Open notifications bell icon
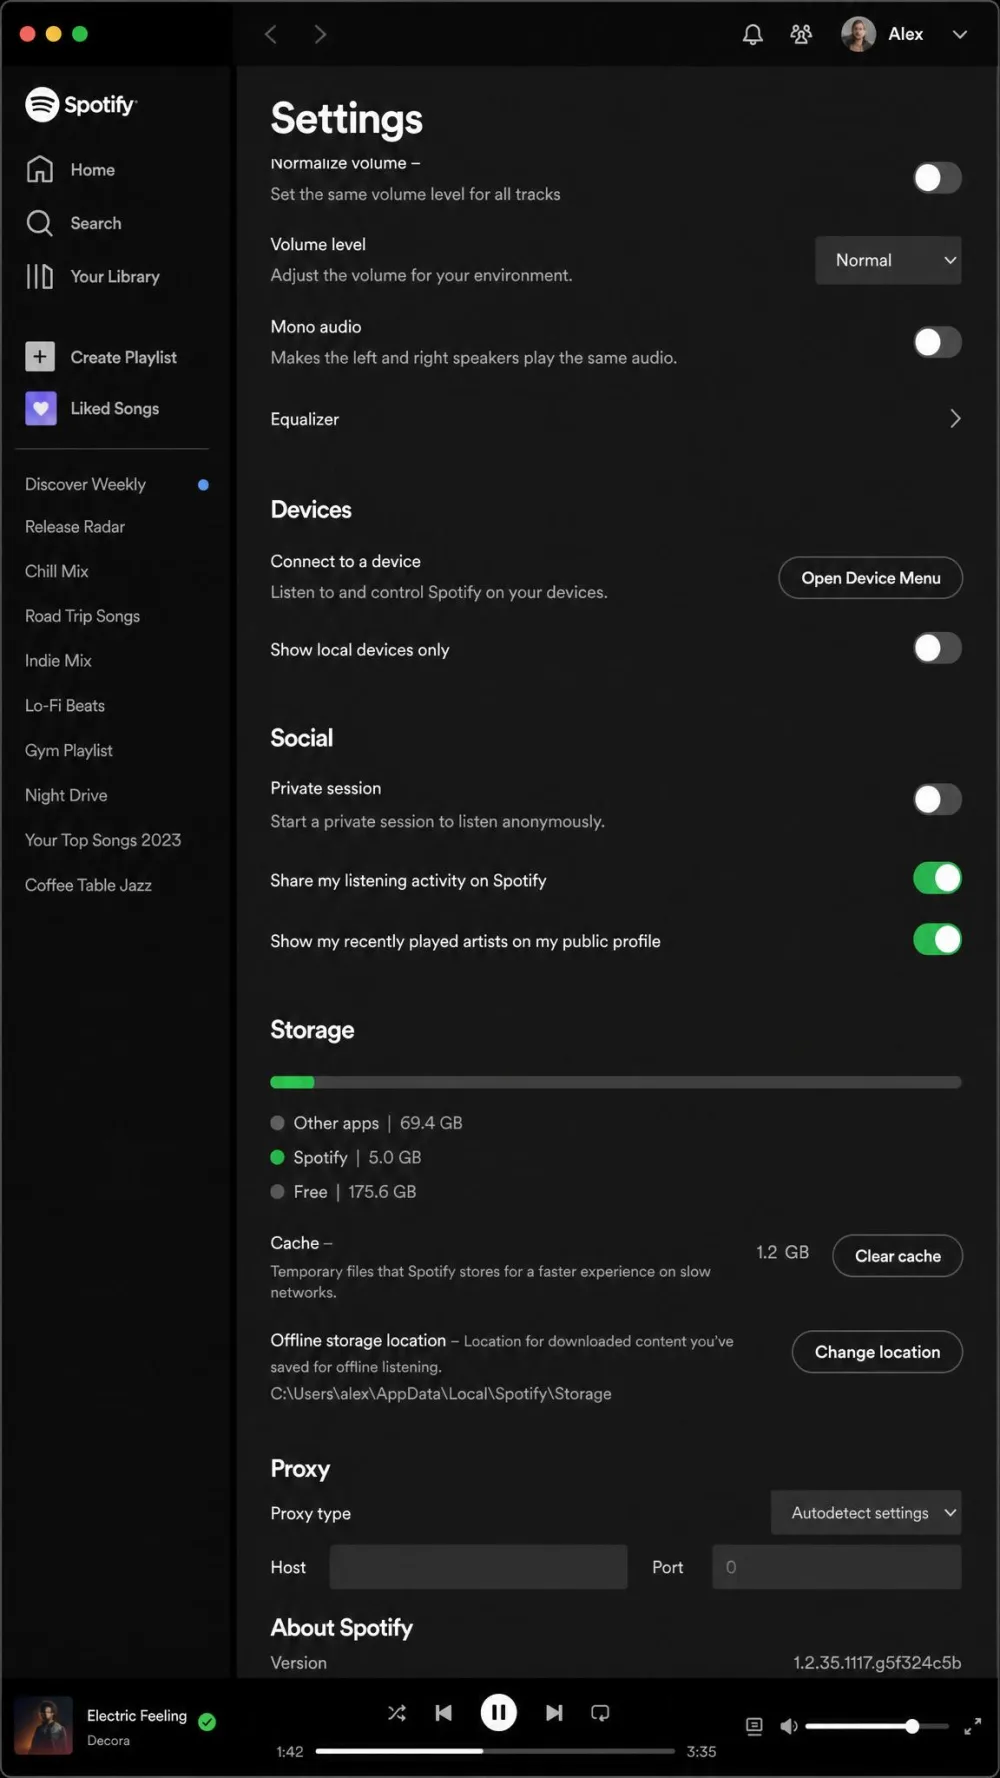This screenshot has width=1000, height=1778. pos(753,34)
